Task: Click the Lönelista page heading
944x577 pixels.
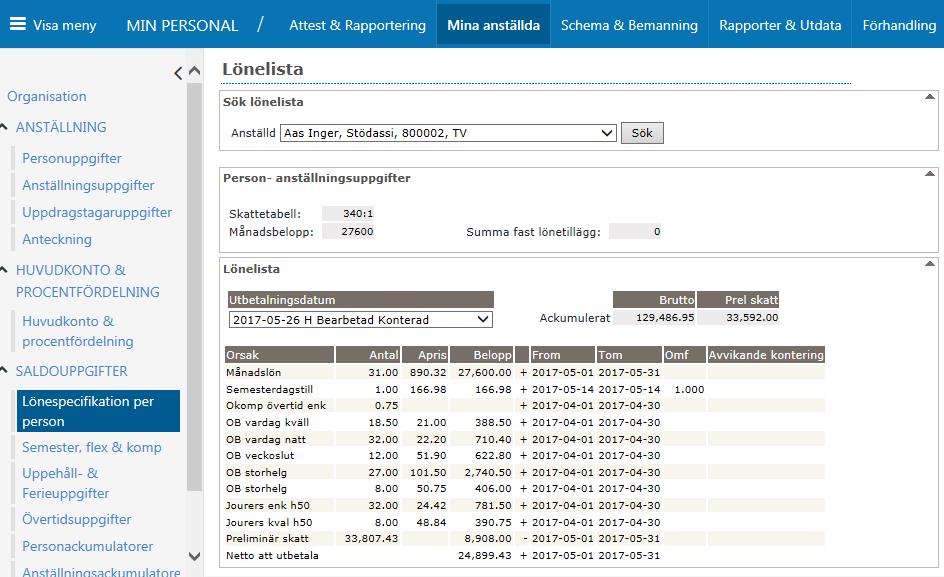Action: click(262, 69)
